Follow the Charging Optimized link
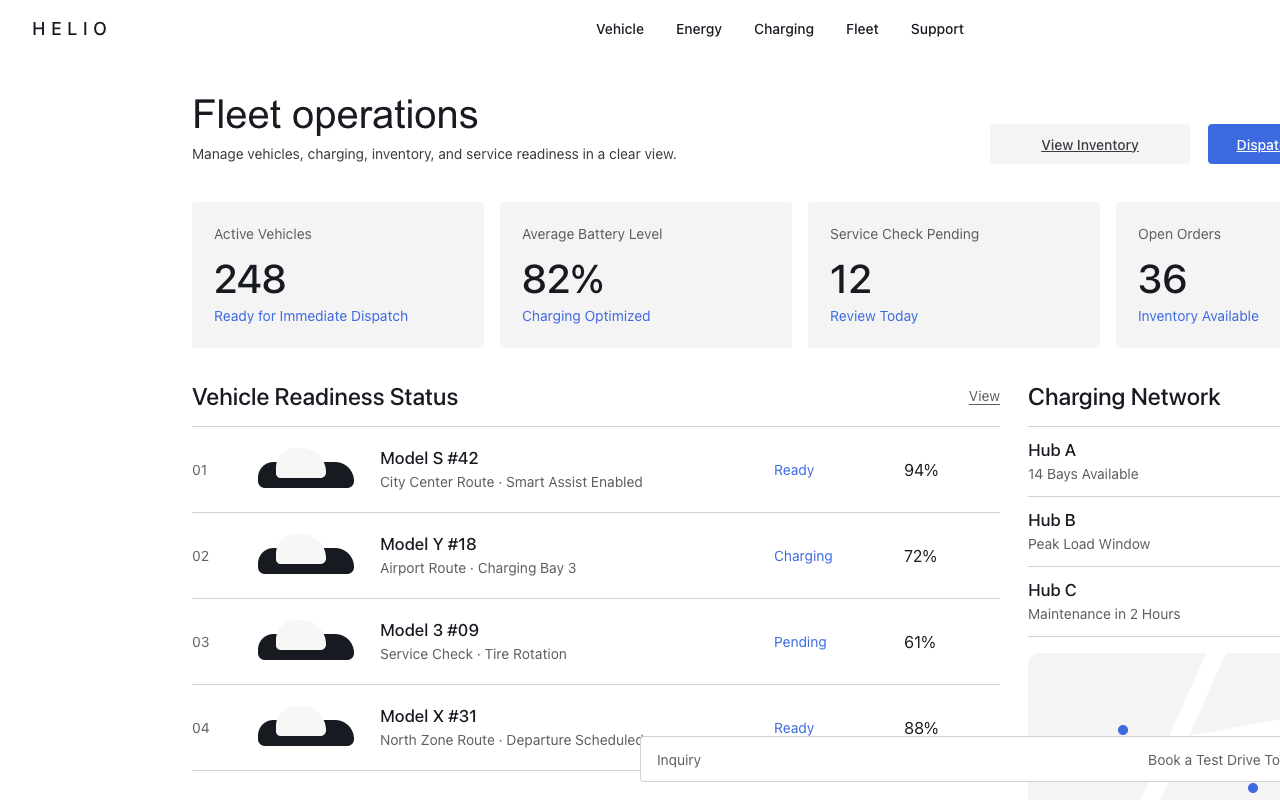This screenshot has width=1280, height=800. [x=586, y=316]
